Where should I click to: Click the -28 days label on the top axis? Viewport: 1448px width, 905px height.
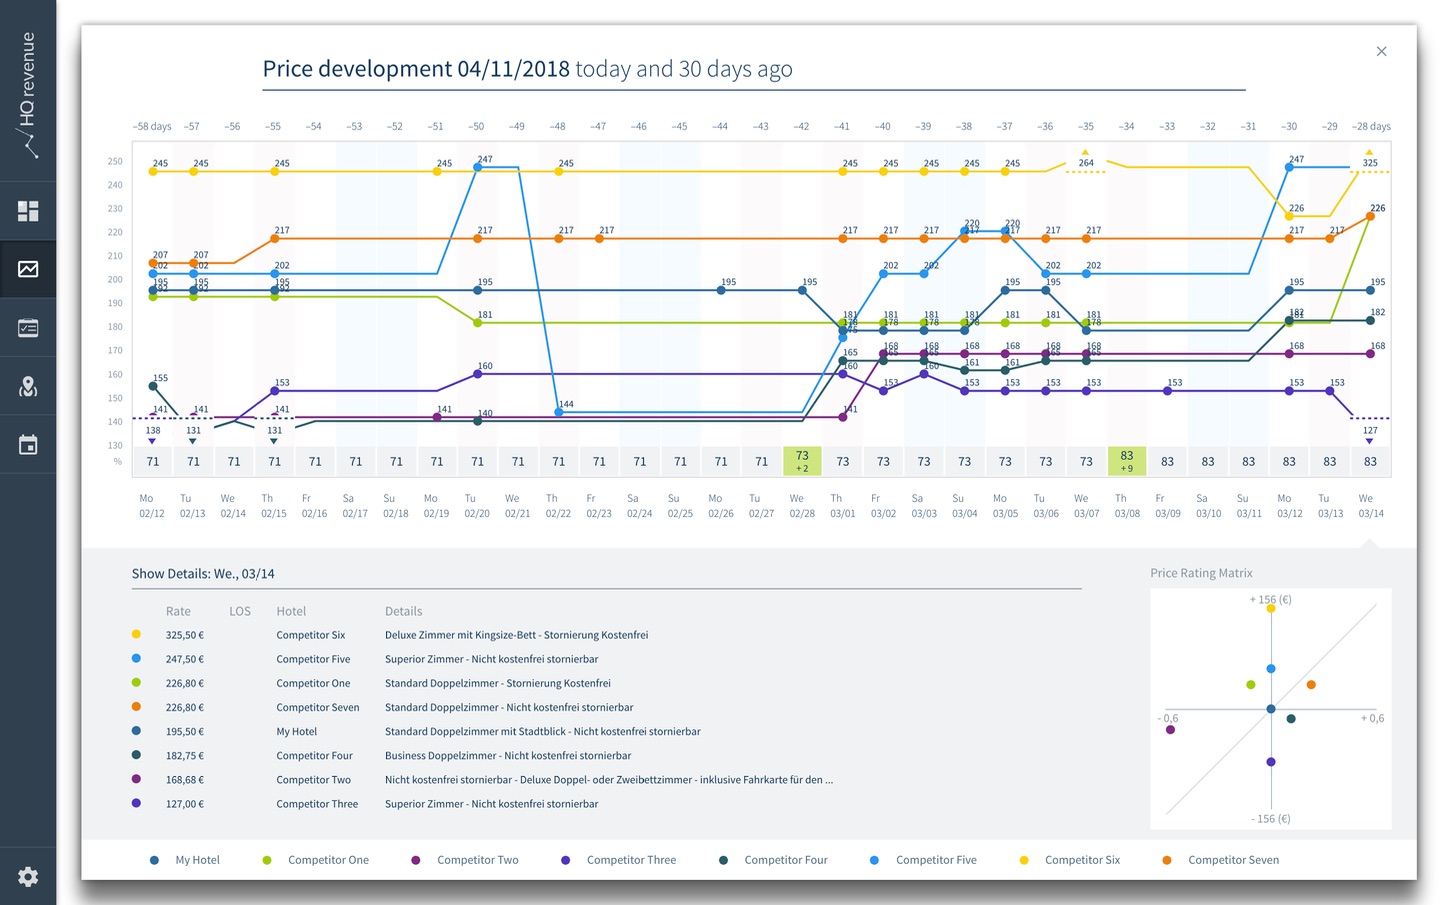point(1371,127)
